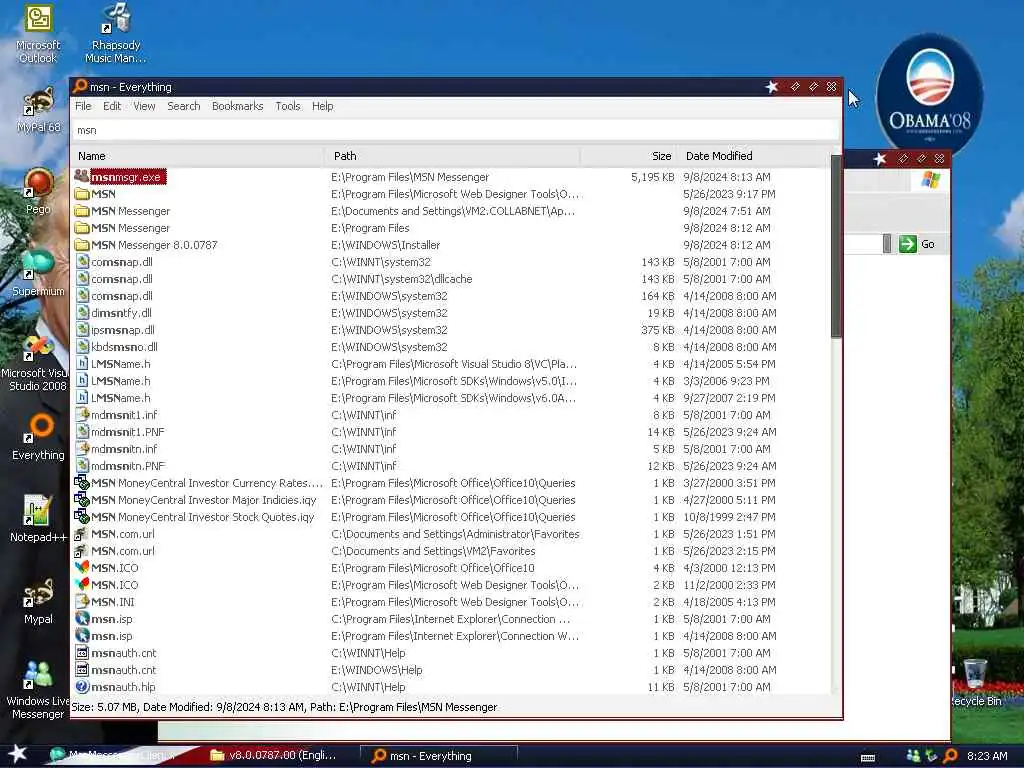Click the results list vertical scrollbar thumb

[836, 247]
